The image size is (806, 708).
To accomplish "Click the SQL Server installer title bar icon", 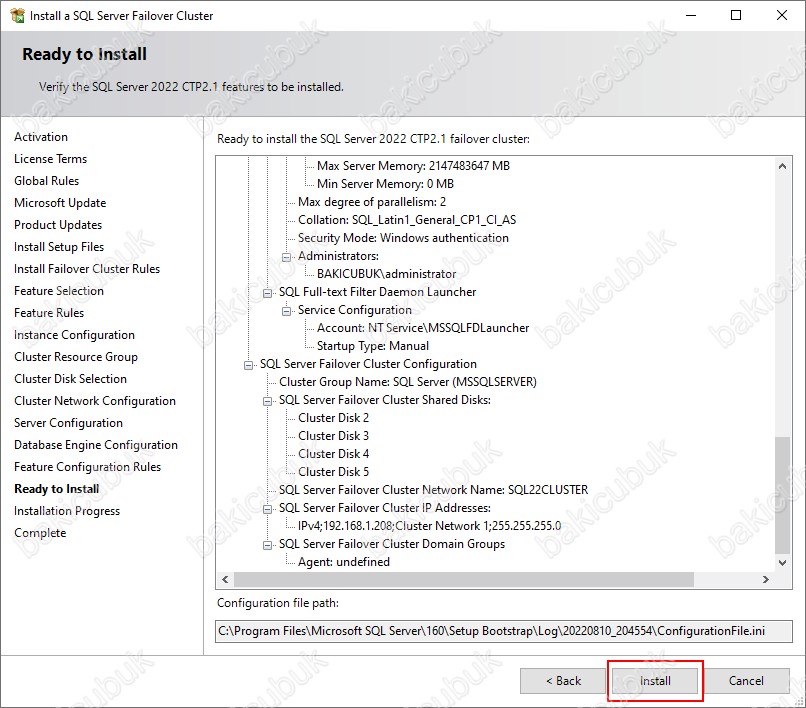I will 17,15.
